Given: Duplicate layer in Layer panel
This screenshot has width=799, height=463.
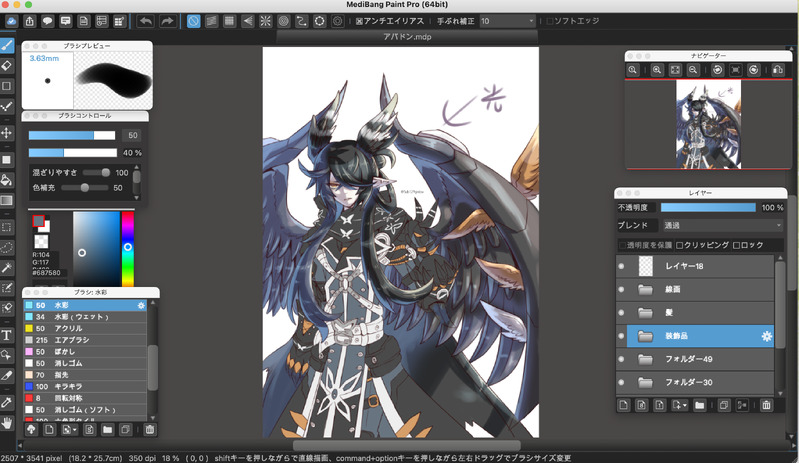Looking at the screenshot, I should [x=724, y=405].
